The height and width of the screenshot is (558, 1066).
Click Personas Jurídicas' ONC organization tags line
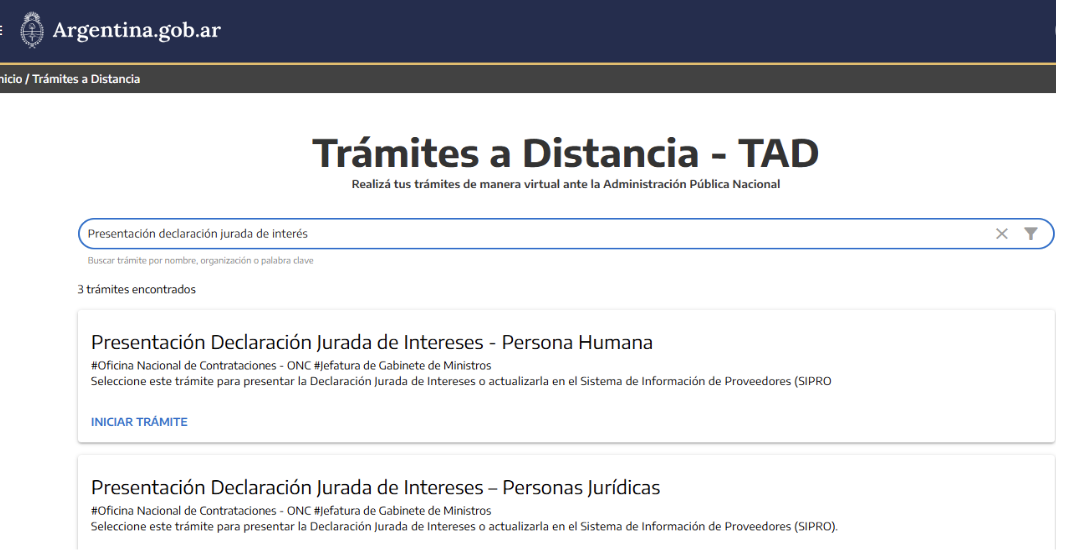click(291, 511)
